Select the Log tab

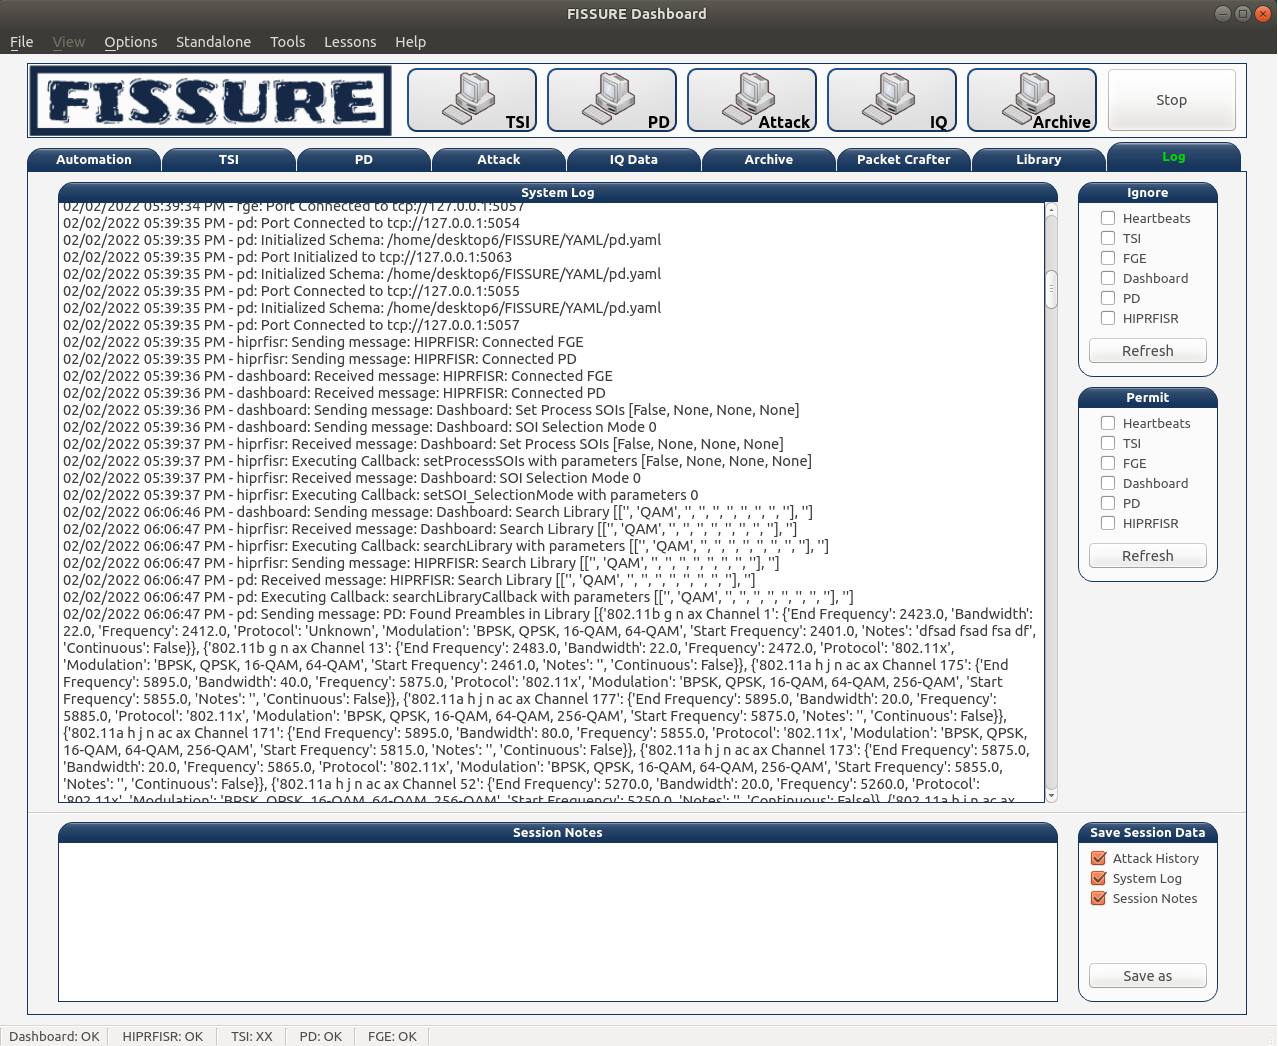coord(1174,157)
